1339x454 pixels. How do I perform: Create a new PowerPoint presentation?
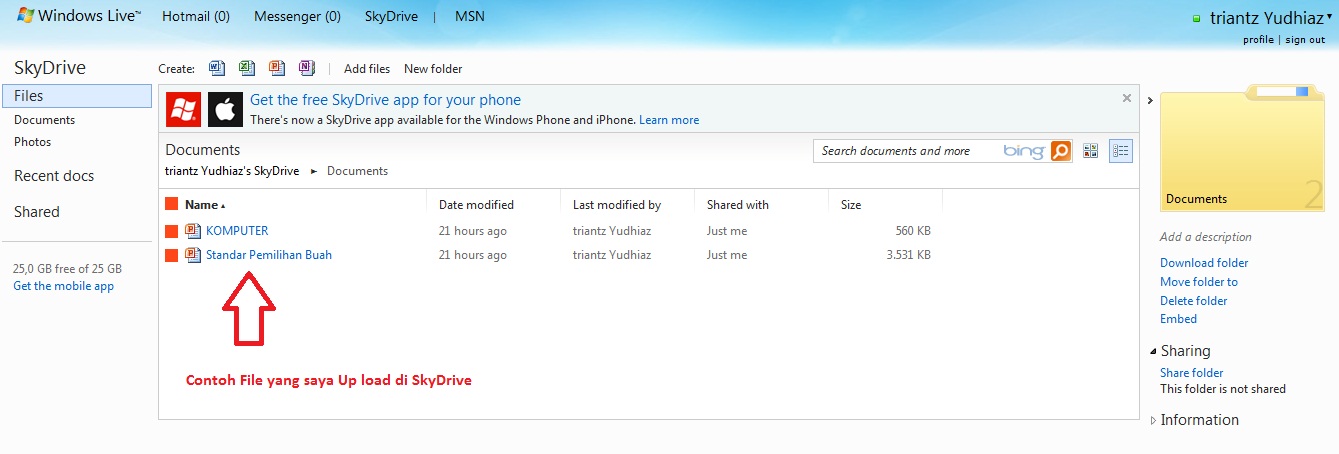[x=277, y=68]
